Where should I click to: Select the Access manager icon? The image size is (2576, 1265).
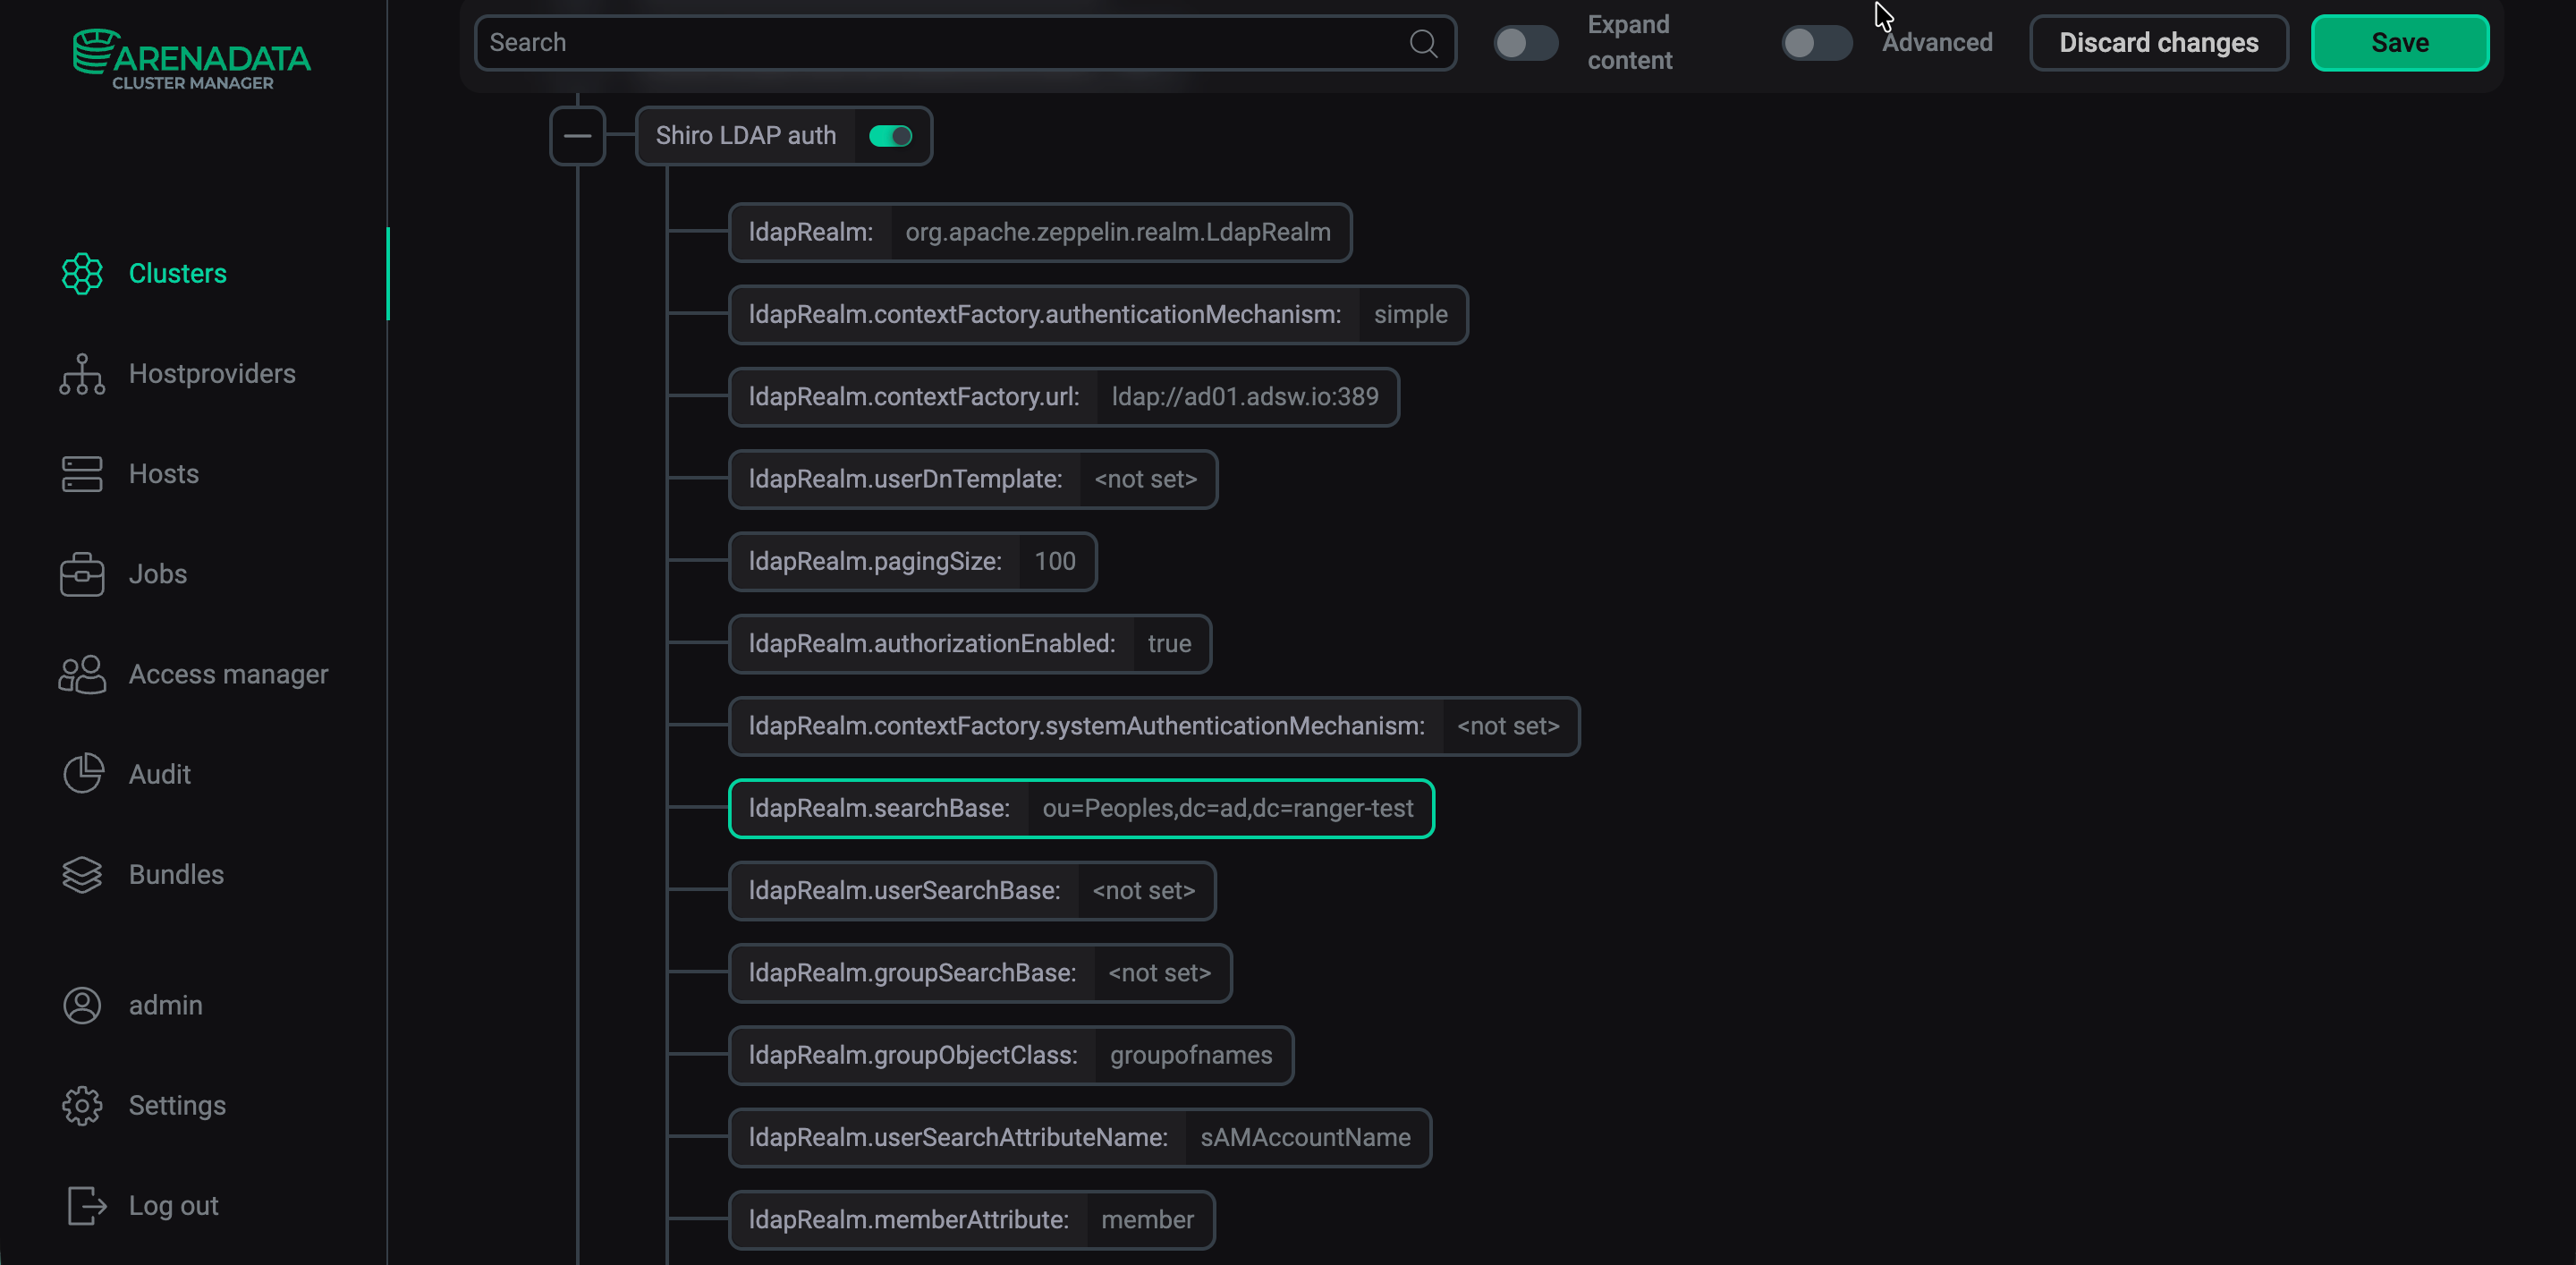82,674
